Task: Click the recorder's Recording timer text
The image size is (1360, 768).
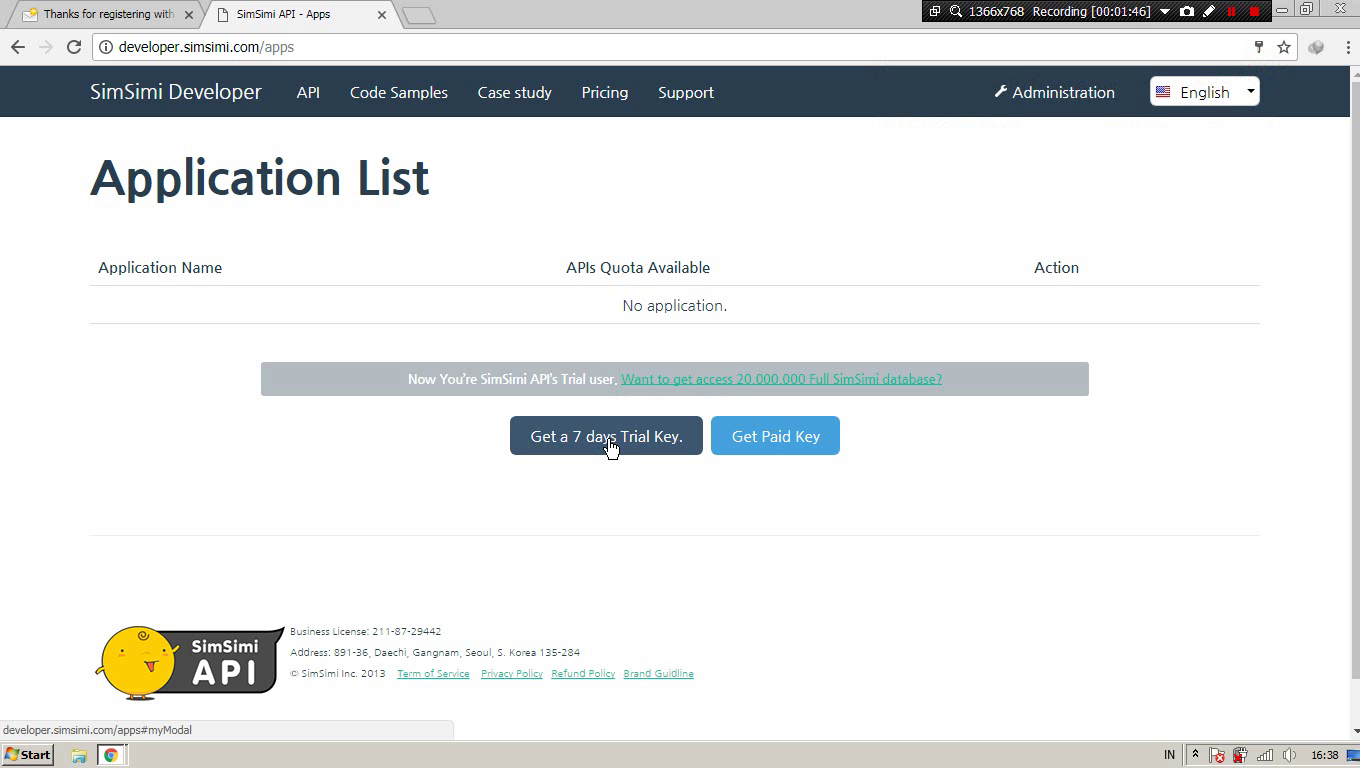Action: point(1090,11)
